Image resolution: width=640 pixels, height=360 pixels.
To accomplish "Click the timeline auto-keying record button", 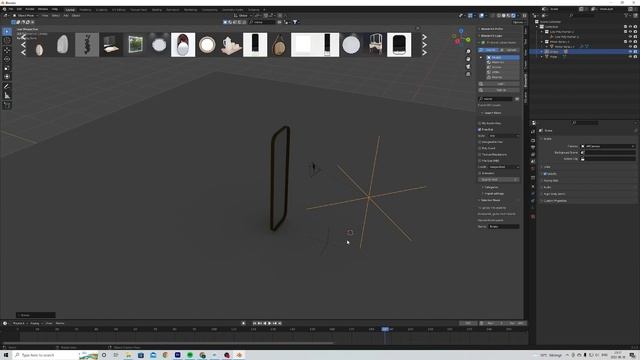I will pos(244,323).
